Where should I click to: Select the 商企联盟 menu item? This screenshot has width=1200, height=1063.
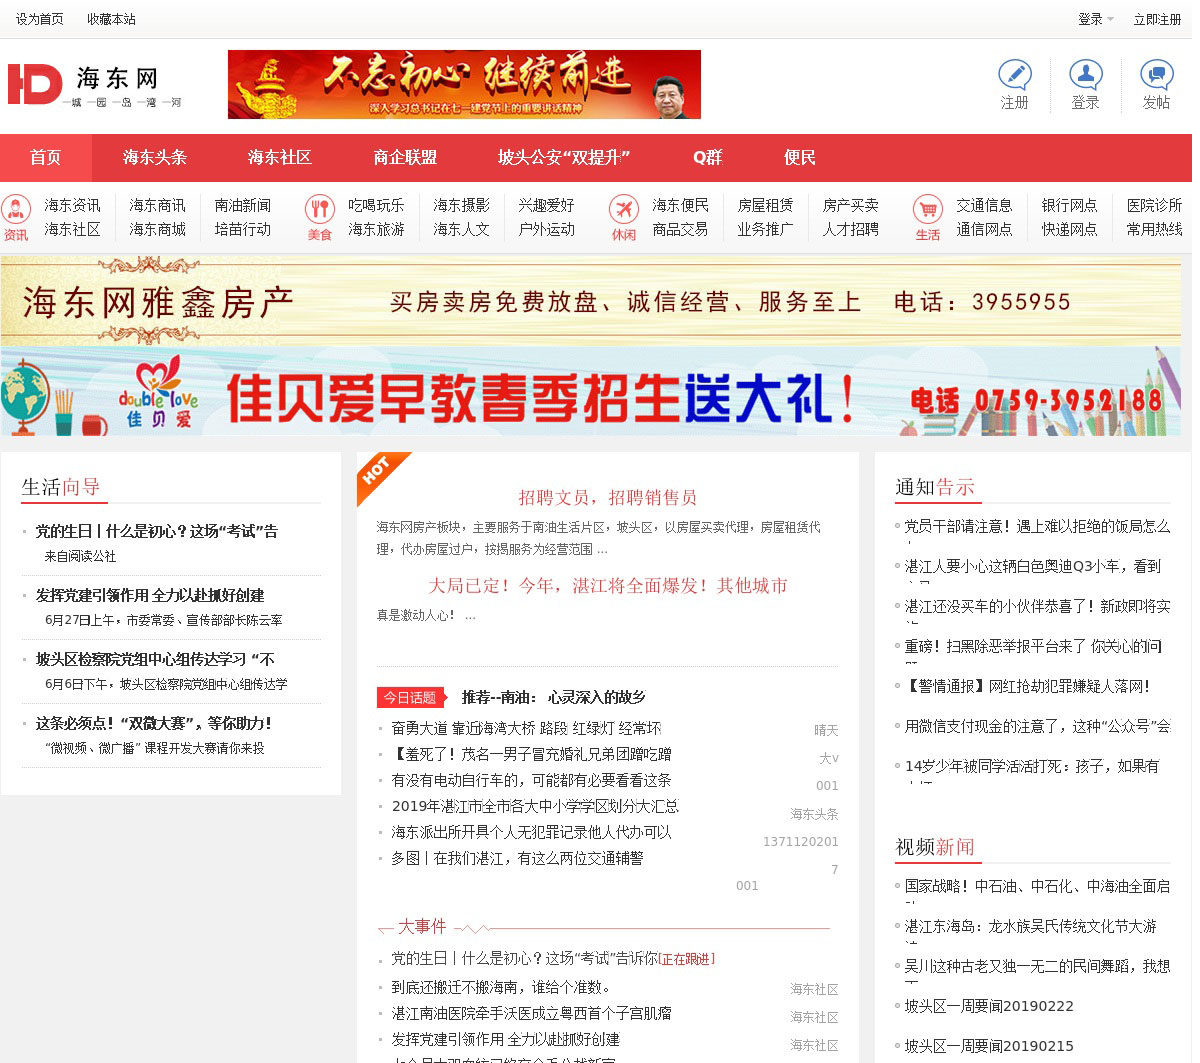(x=405, y=158)
